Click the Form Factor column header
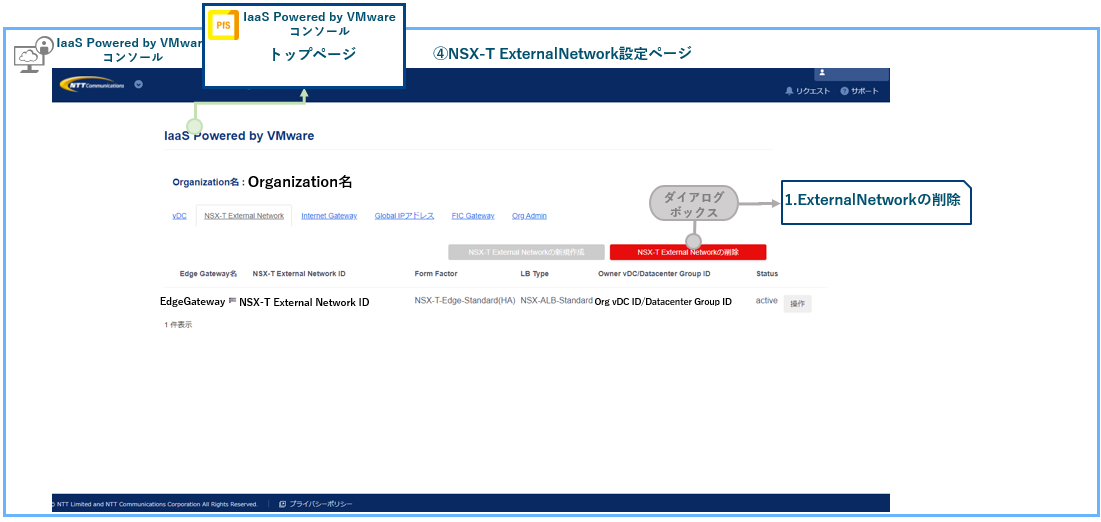This screenshot has height=522, width=1101. tap(436, 274)
